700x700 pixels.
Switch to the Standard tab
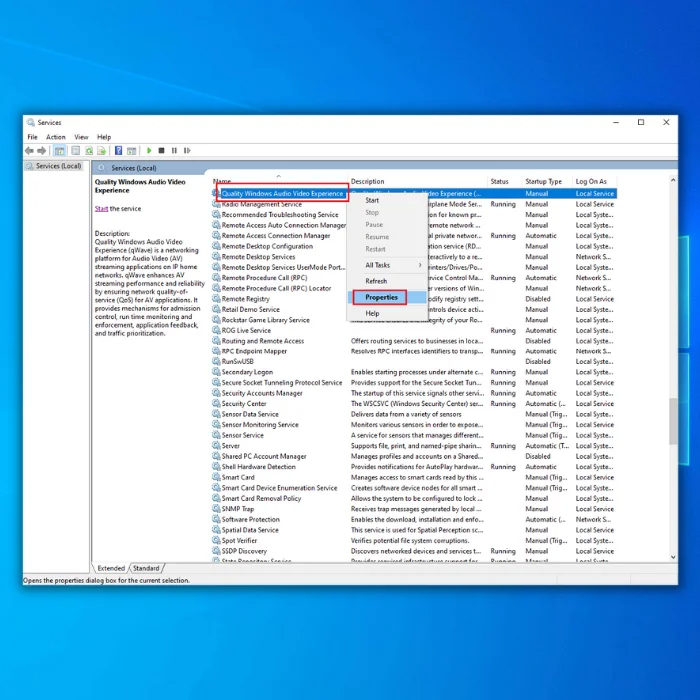[146, 568]
